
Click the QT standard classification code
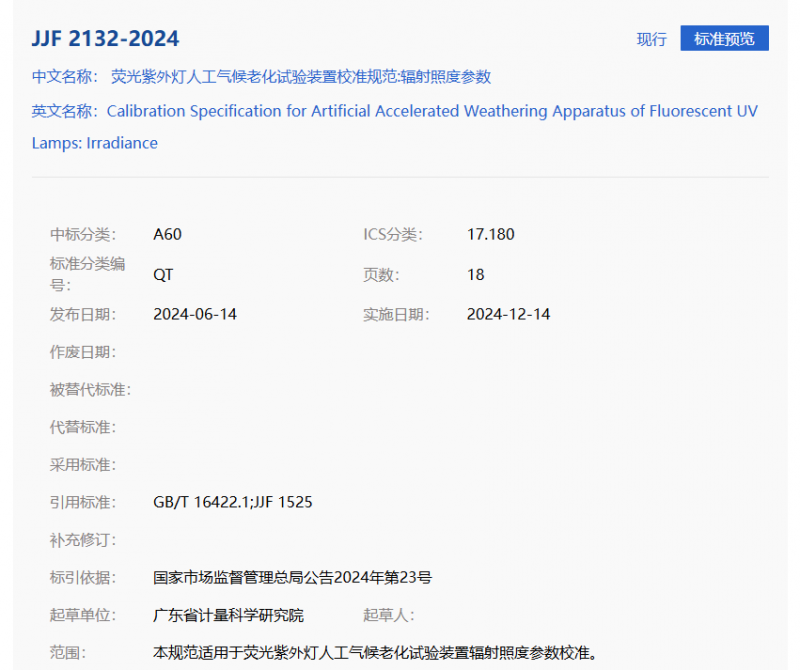coord(163,275)
